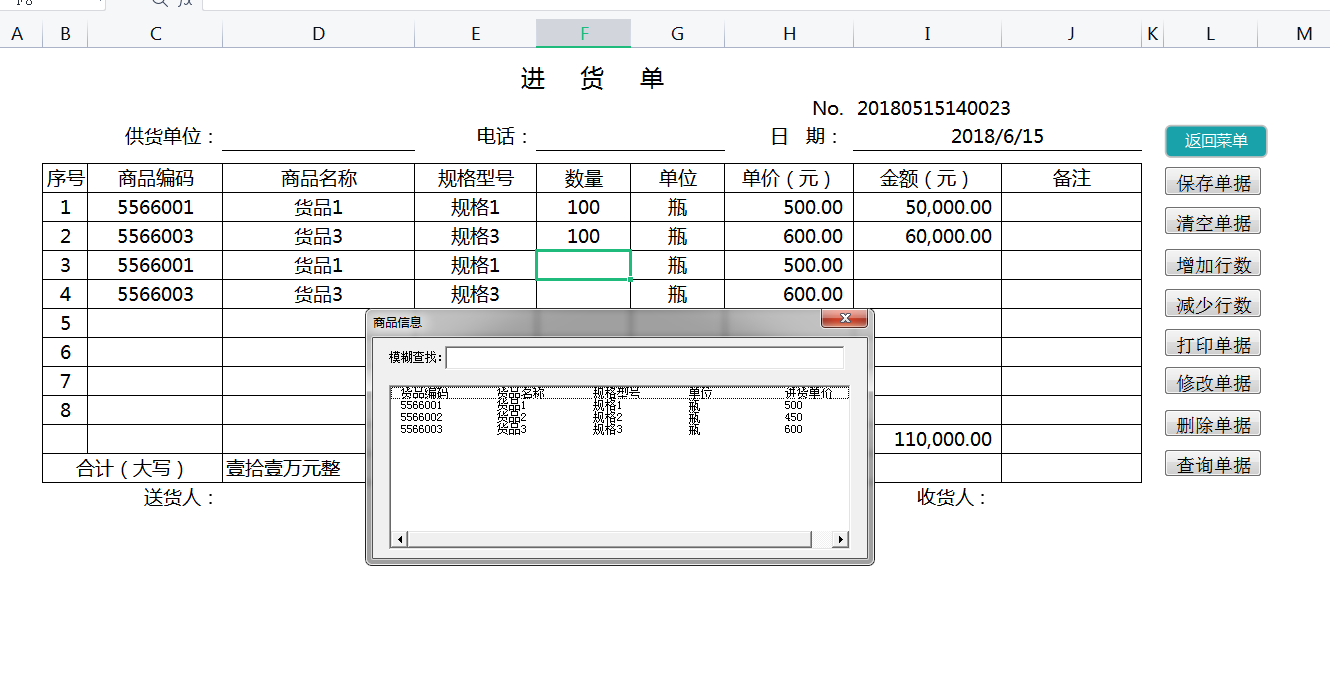Click row 4 unit price 600.00
This screenshot has height=684, width=1330.
pyautogui.click(x=790, y=294)
